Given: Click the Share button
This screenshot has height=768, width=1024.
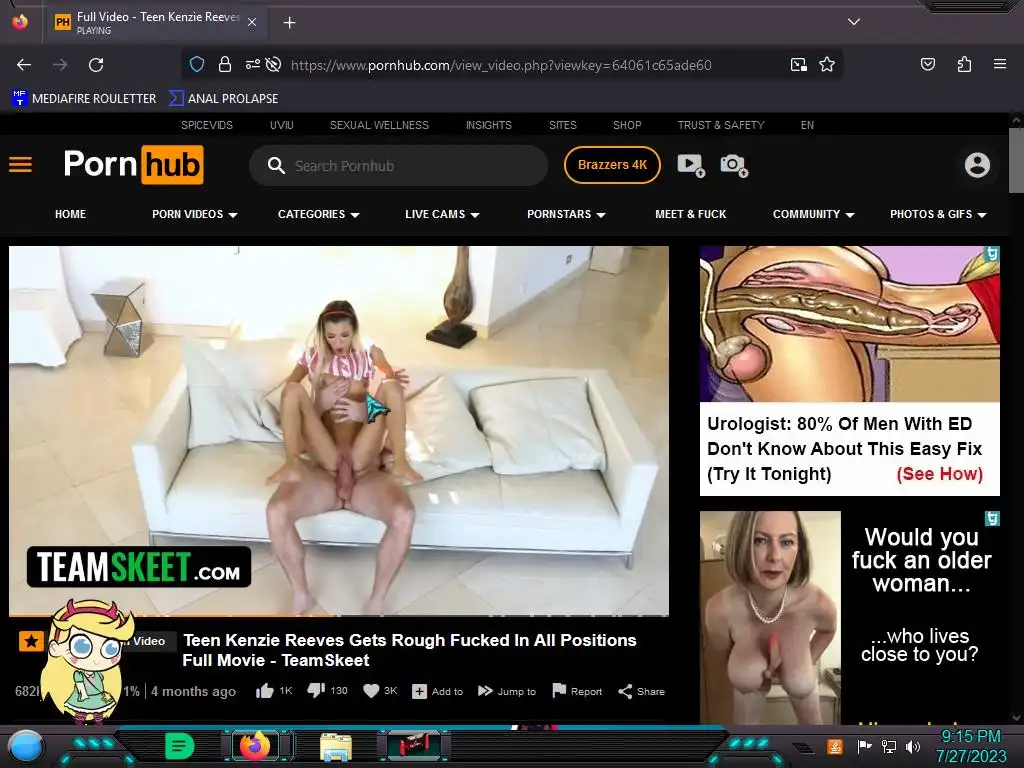Looking at the screenshot, I should click(641, 691).
